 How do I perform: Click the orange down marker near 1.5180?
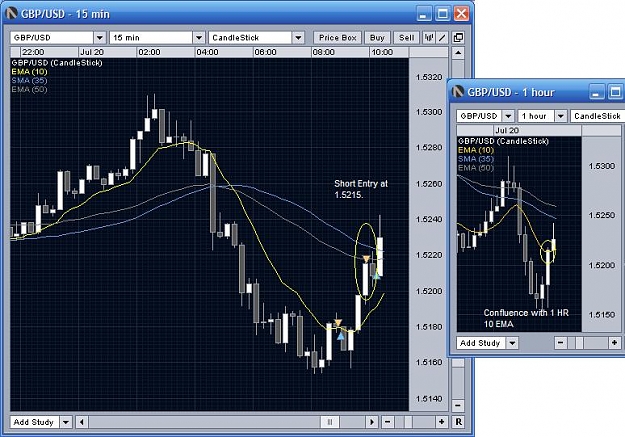pos(338,323)
